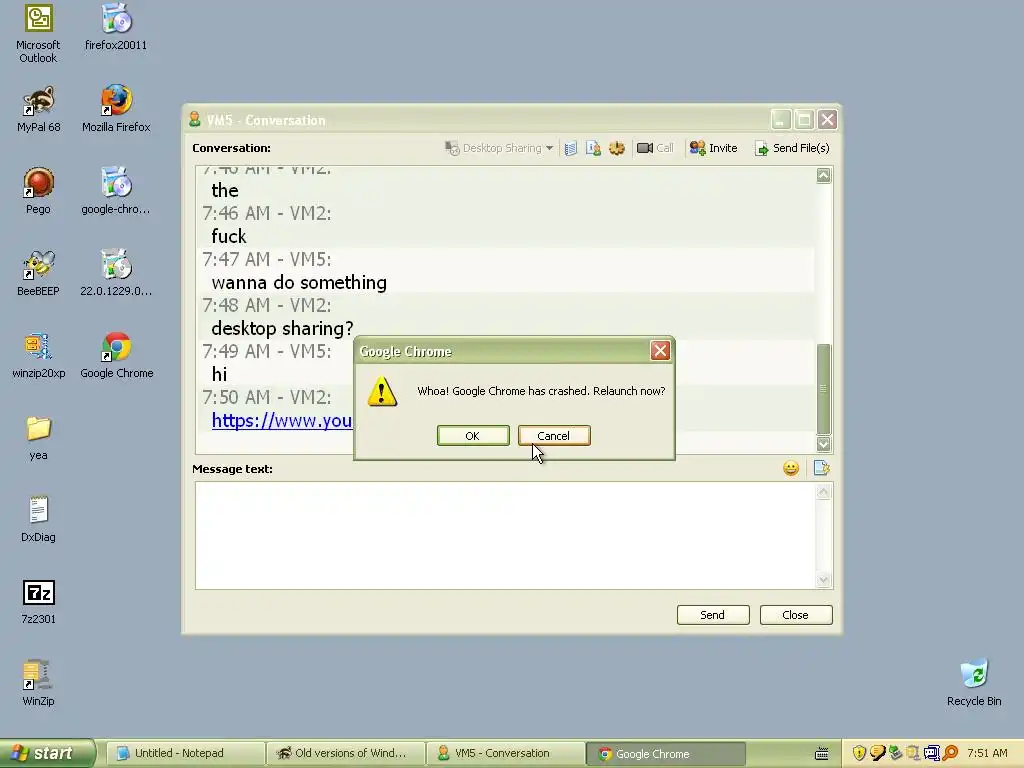Select the 22.0.1229.0... installer icon
Viewport: 1024px width, 768px height.
pyautogui.click(x=116, y=274)
